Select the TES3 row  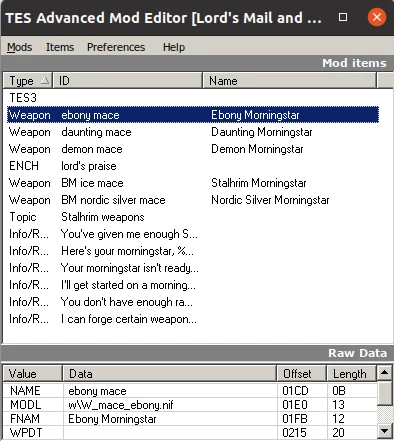[193, 98]
